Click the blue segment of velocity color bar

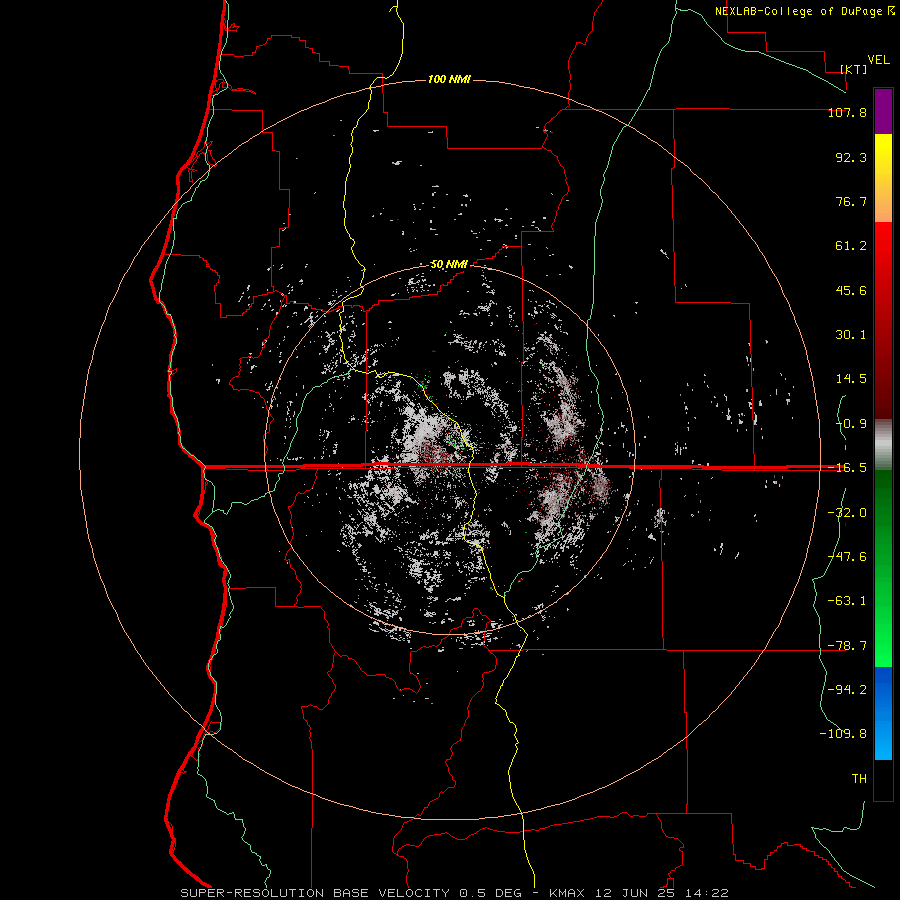click(883, 713)
